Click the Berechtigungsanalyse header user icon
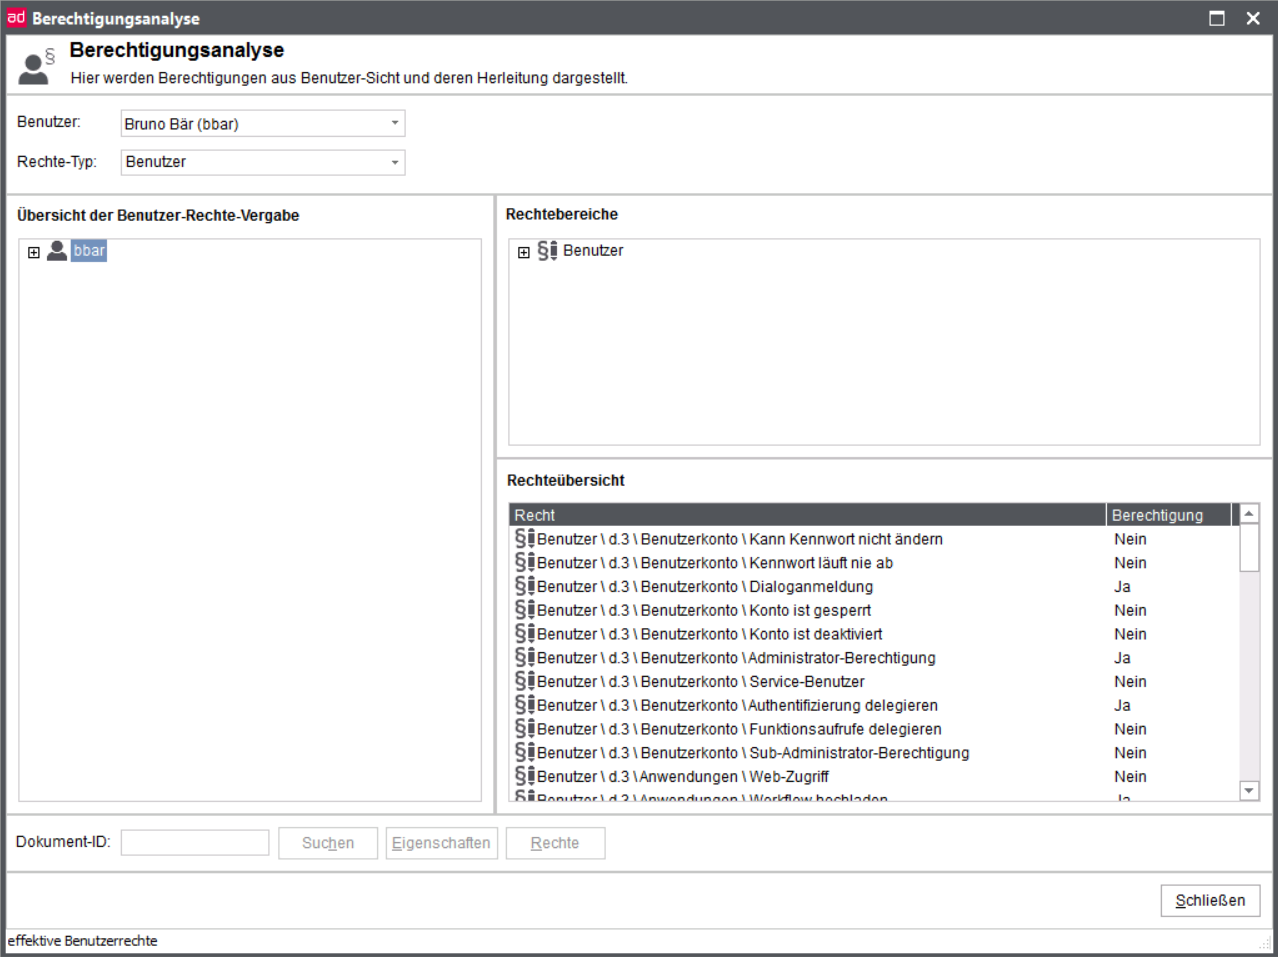Screen dimensions: 1278x957 (37, 67)
